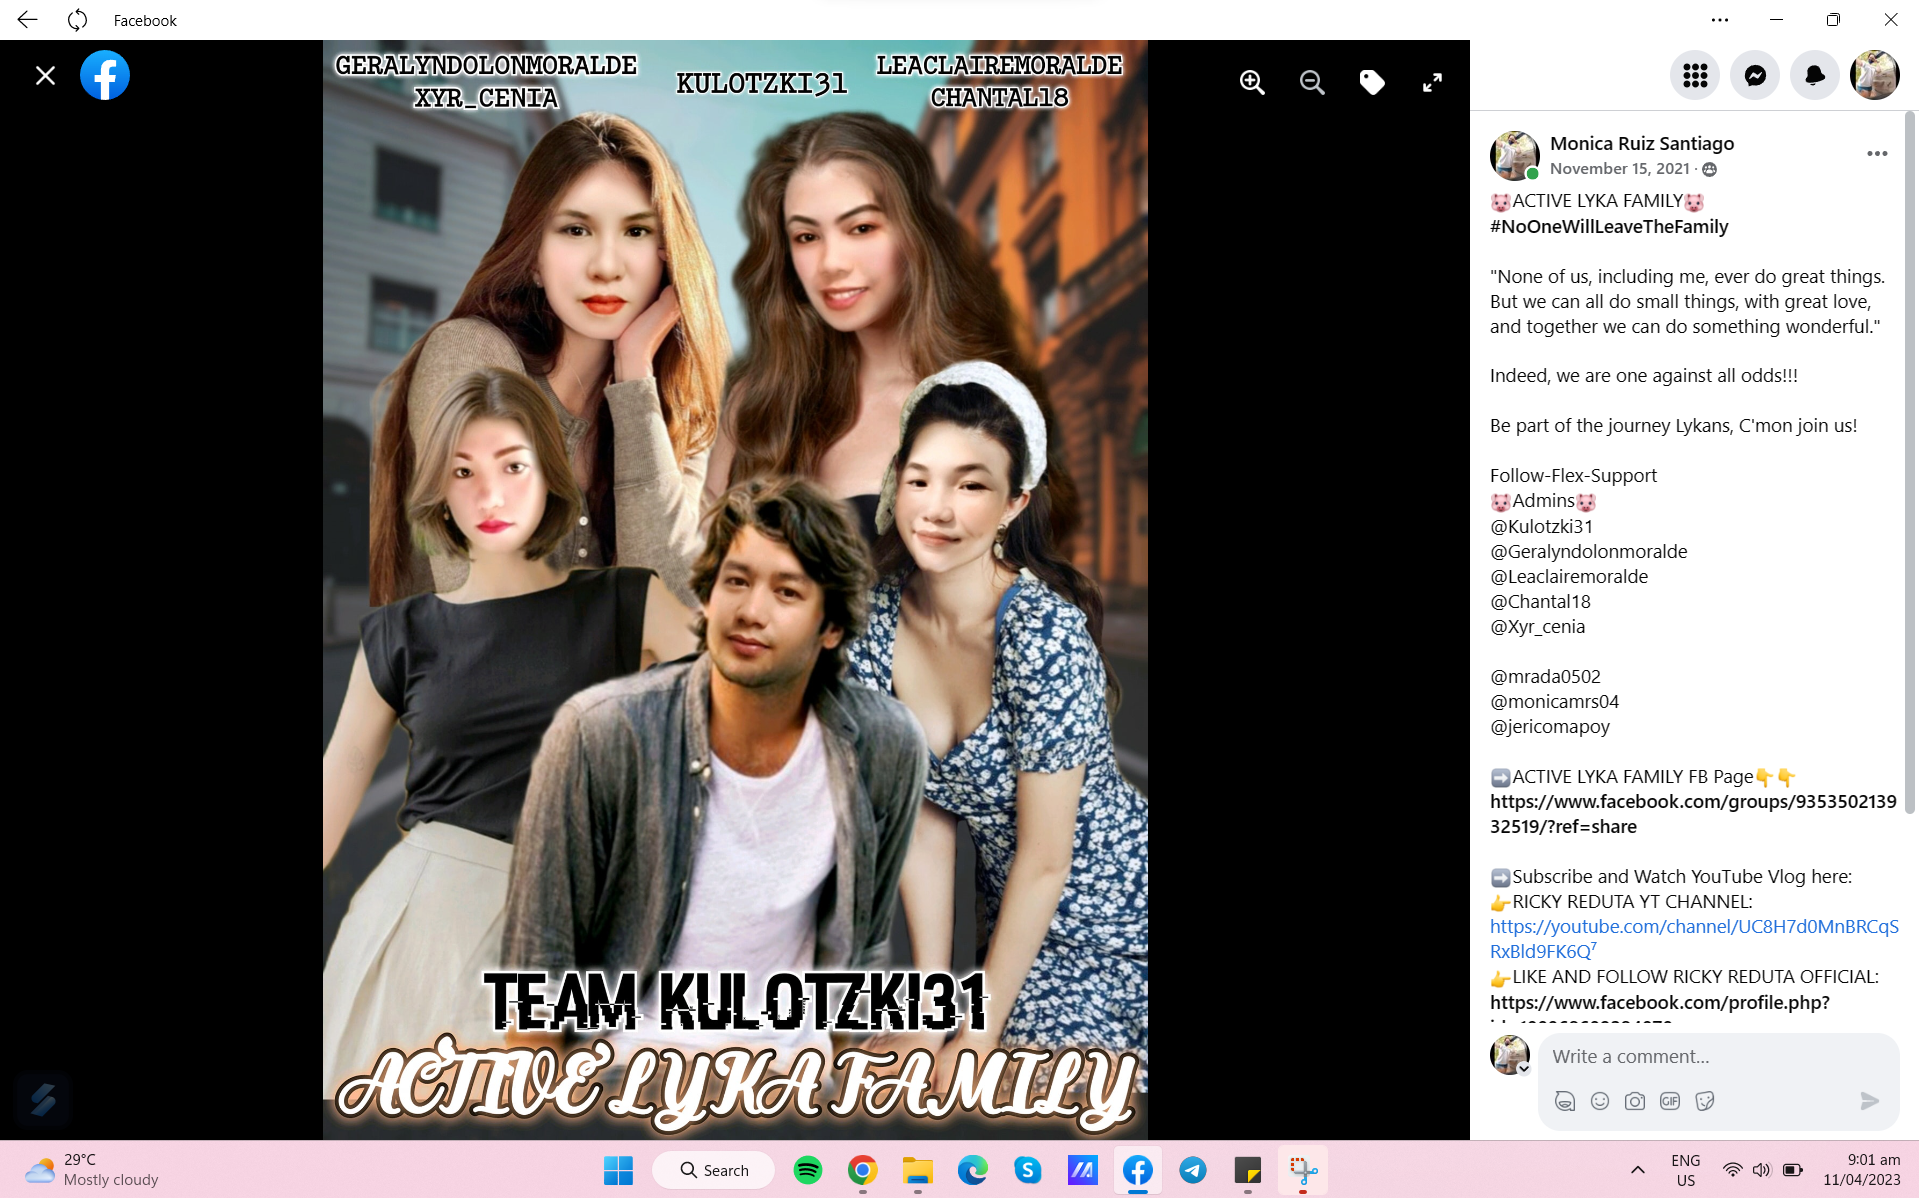1919x1198 pixels.
Task: Open weather widget showing 29°C
Action: pos(92,1170)
